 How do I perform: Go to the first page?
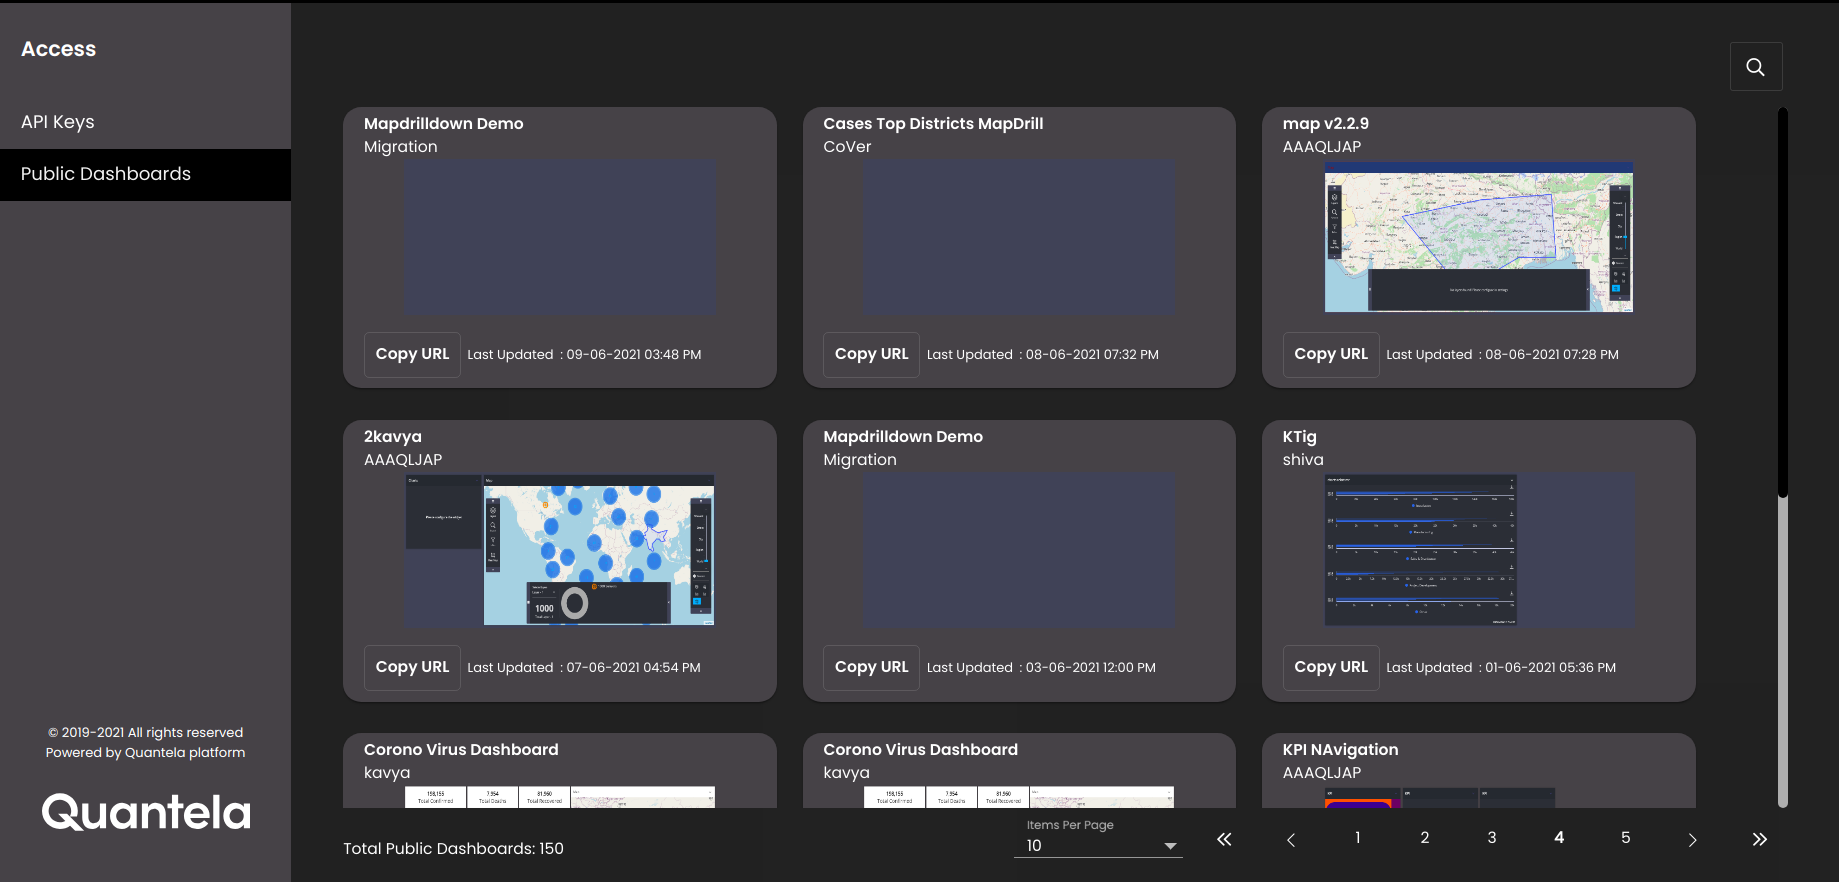[1224, 839]
